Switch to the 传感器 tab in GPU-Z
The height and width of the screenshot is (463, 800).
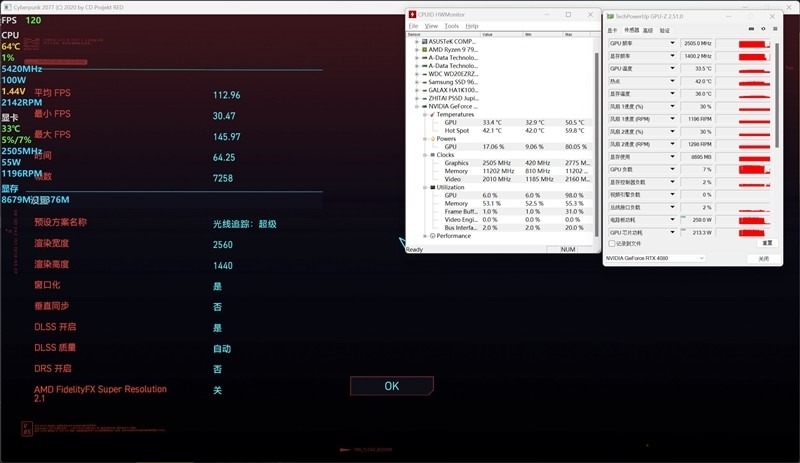[x=632, y=30]
